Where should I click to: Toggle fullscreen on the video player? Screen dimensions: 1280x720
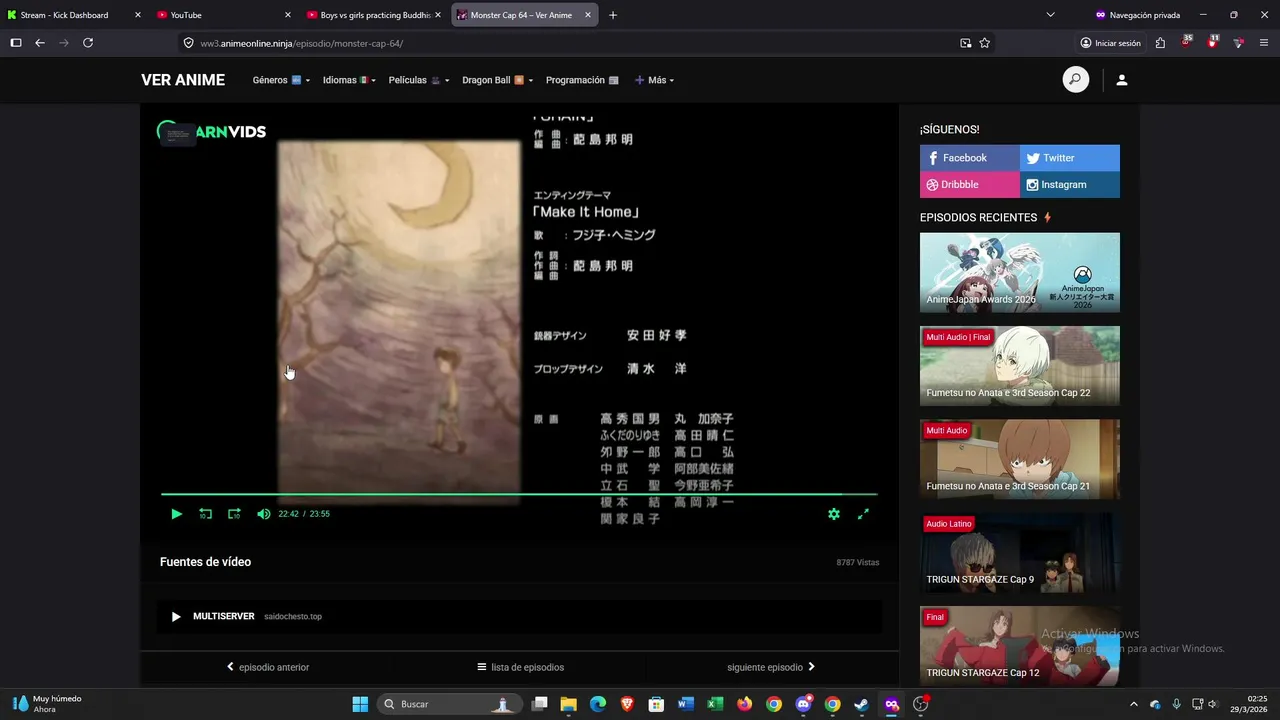(x=863, y=514)
